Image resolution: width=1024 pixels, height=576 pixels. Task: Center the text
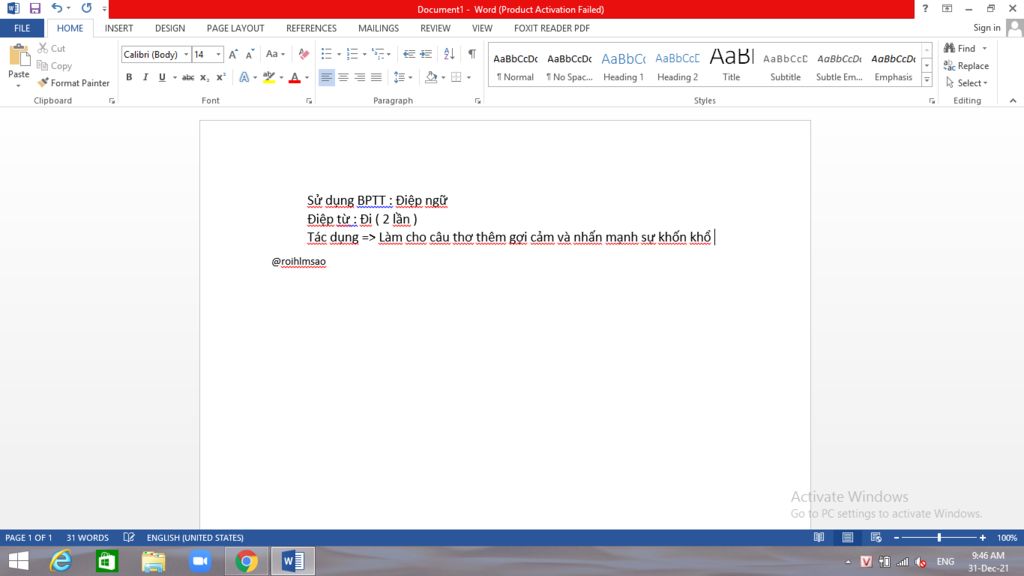(x=343, y=77)
